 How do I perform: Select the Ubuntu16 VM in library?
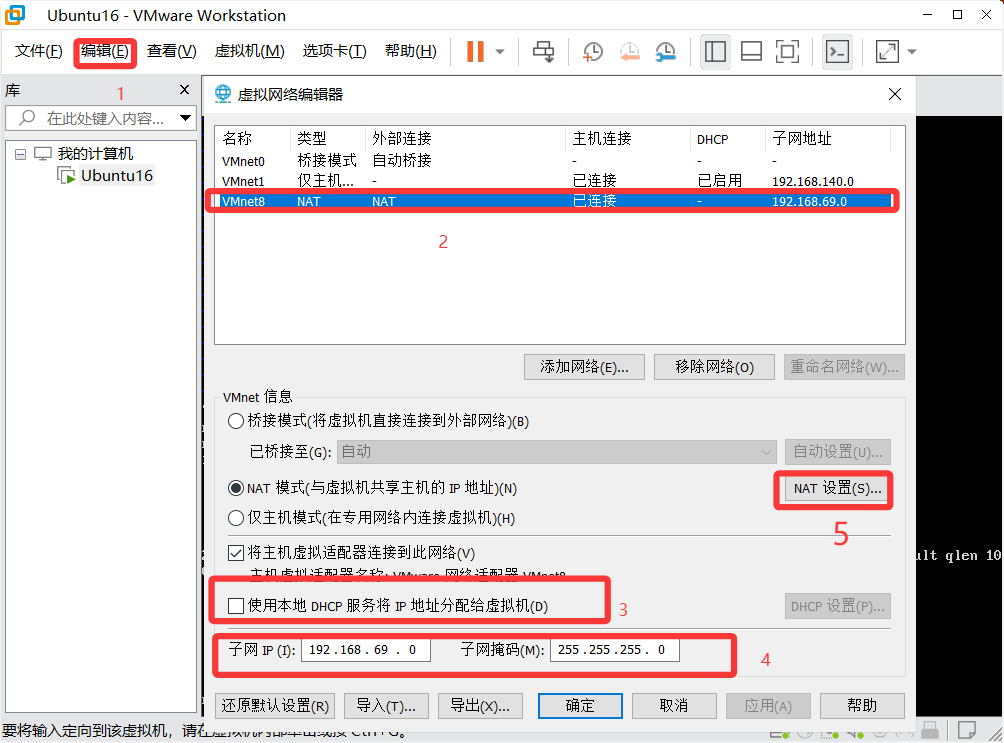[x=117, y=176]
